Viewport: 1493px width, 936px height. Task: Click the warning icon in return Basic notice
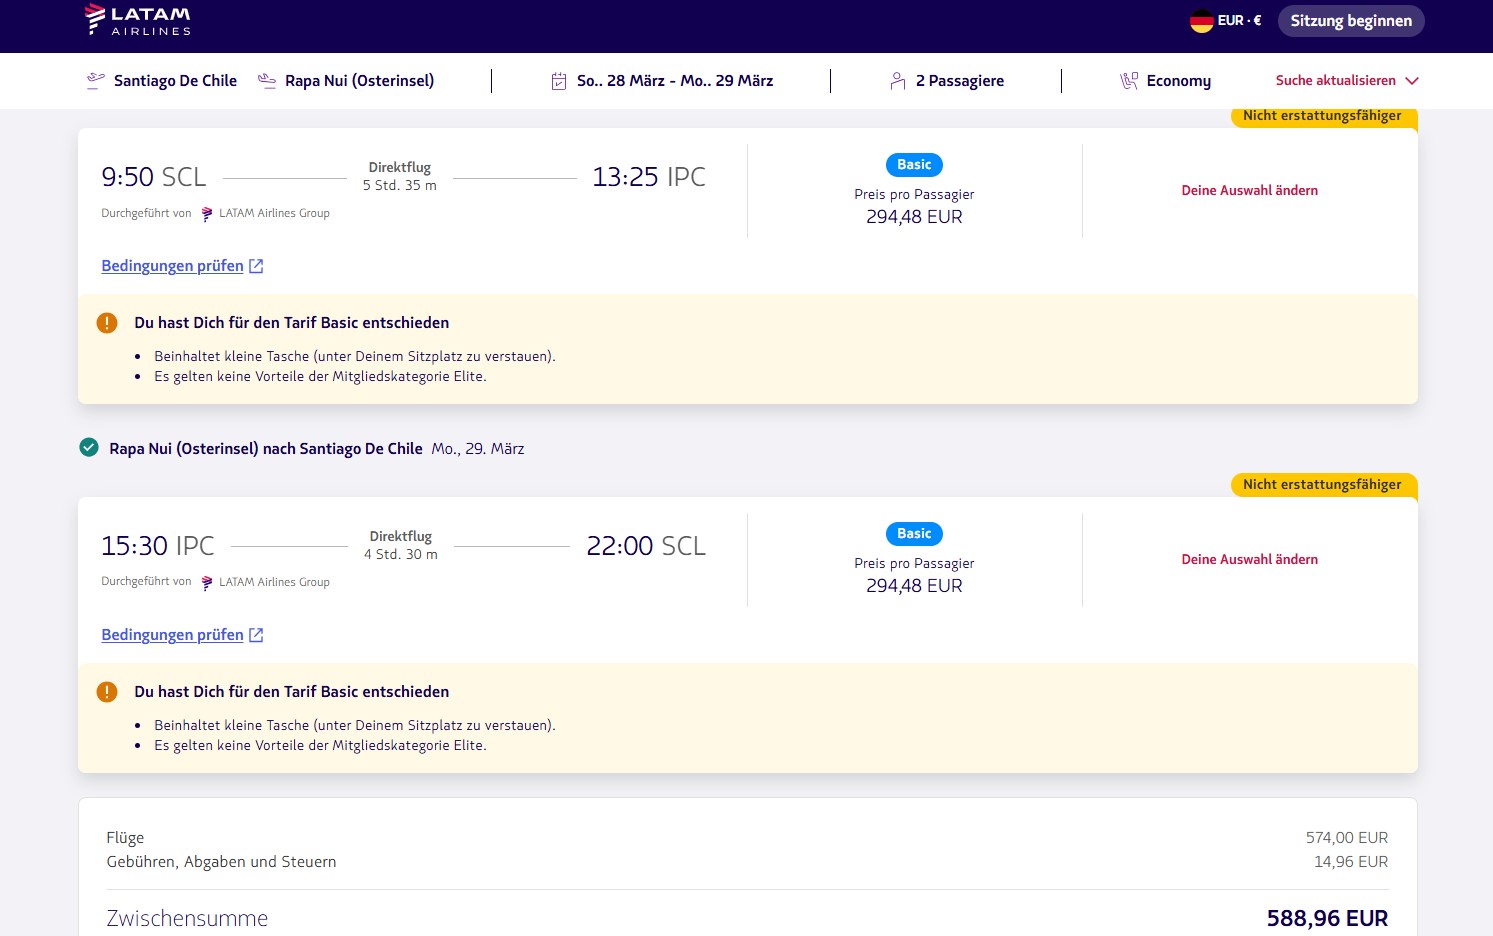pos(107,692)
